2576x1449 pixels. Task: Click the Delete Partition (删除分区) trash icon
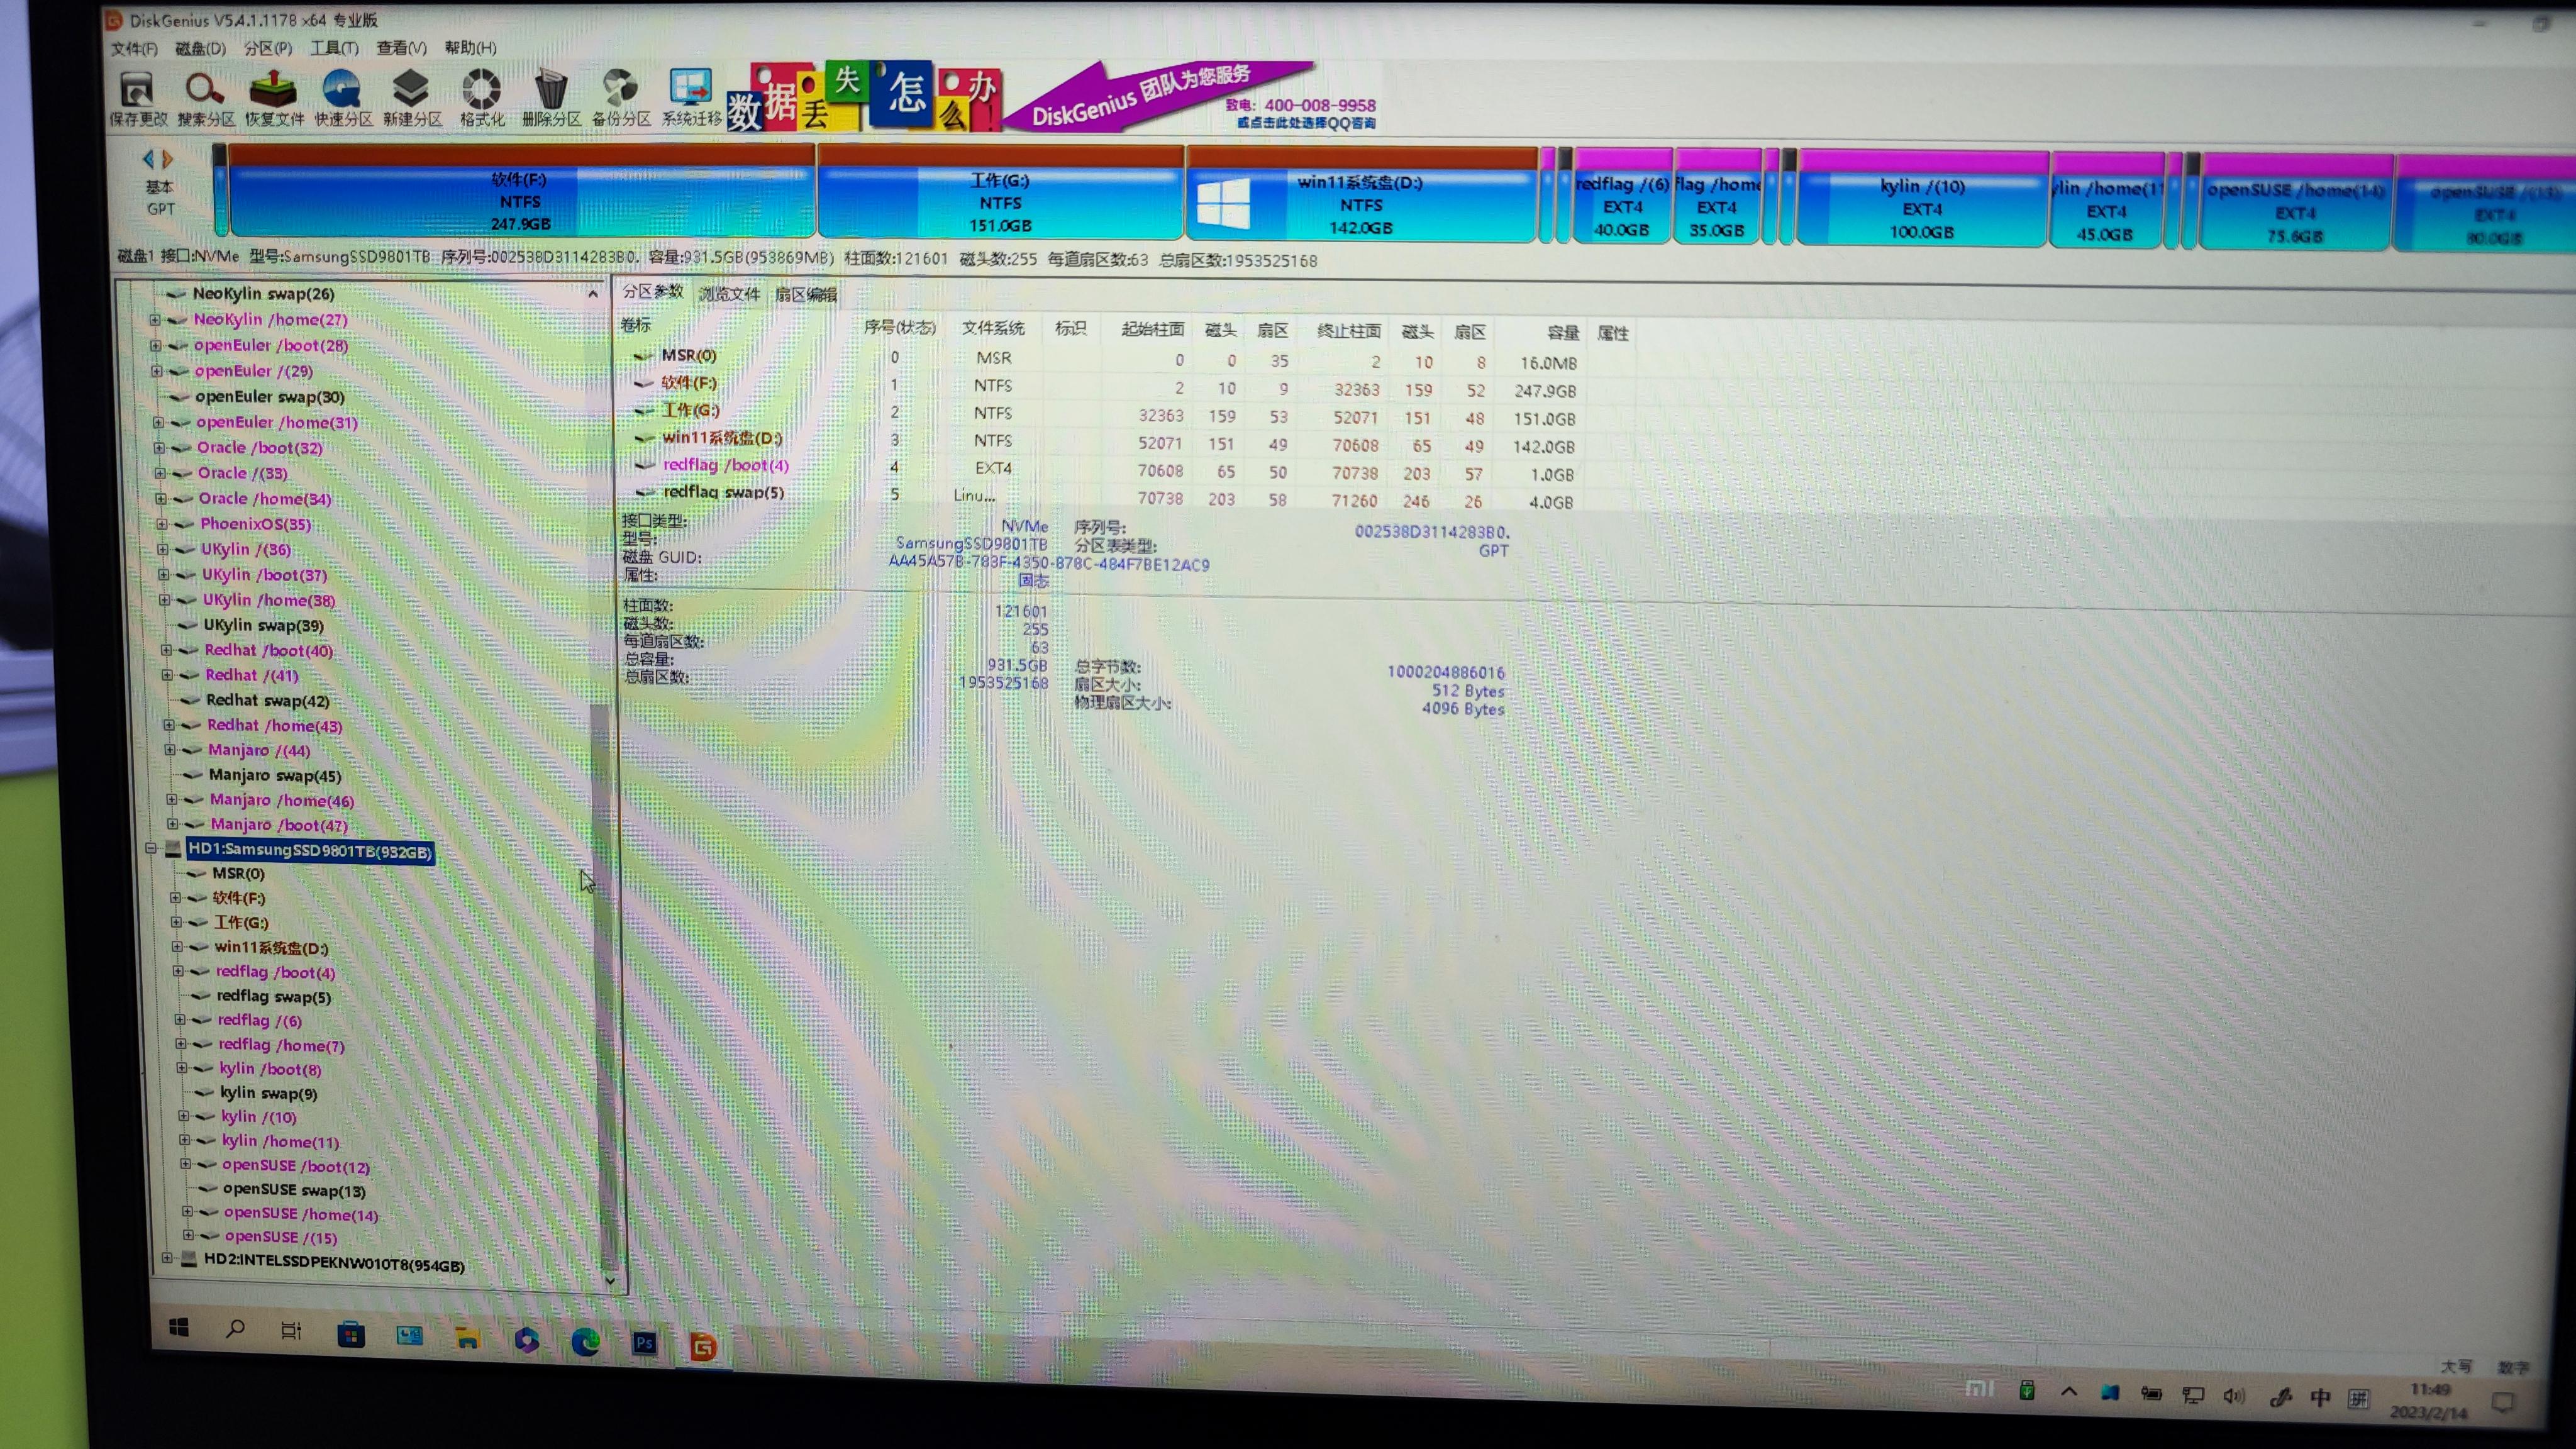[x=551, y=99]
